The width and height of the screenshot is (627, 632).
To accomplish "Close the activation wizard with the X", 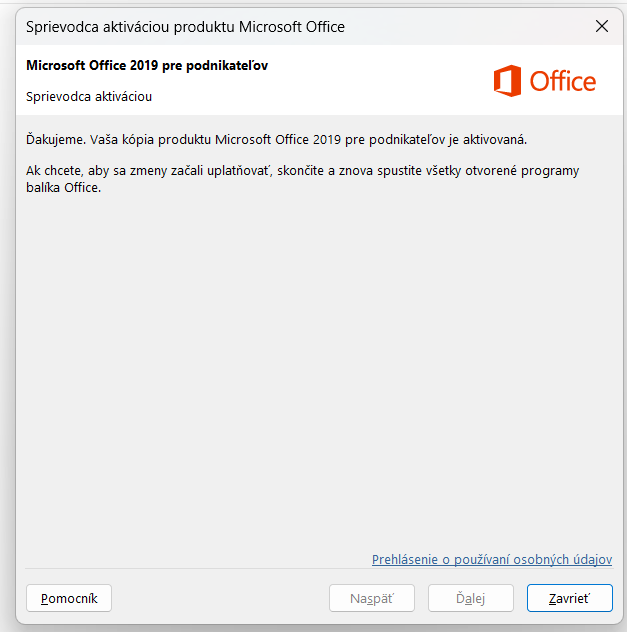I will pyautogui.click(x=602, y=26).
